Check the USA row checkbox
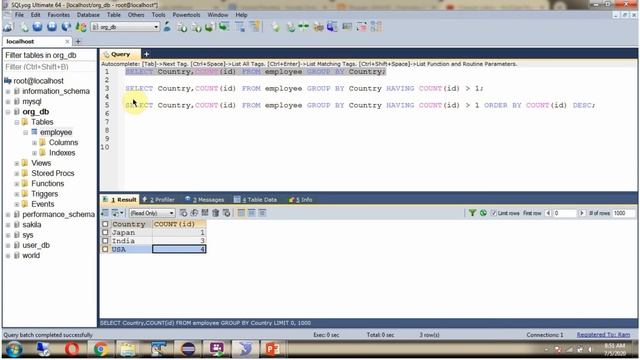This screenshot has width=640, height=360. click(x=105, y=249)
